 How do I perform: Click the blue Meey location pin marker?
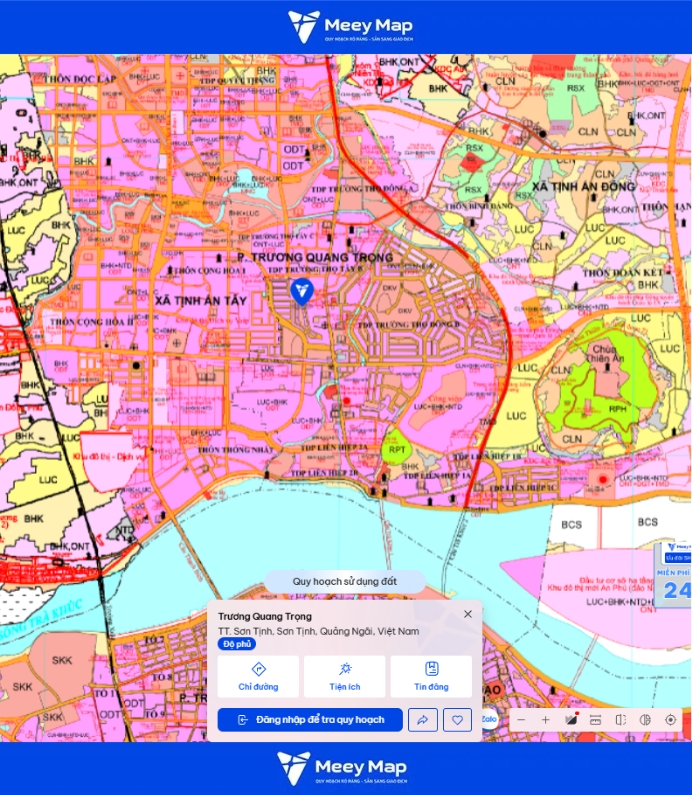[x=302, y=292]
